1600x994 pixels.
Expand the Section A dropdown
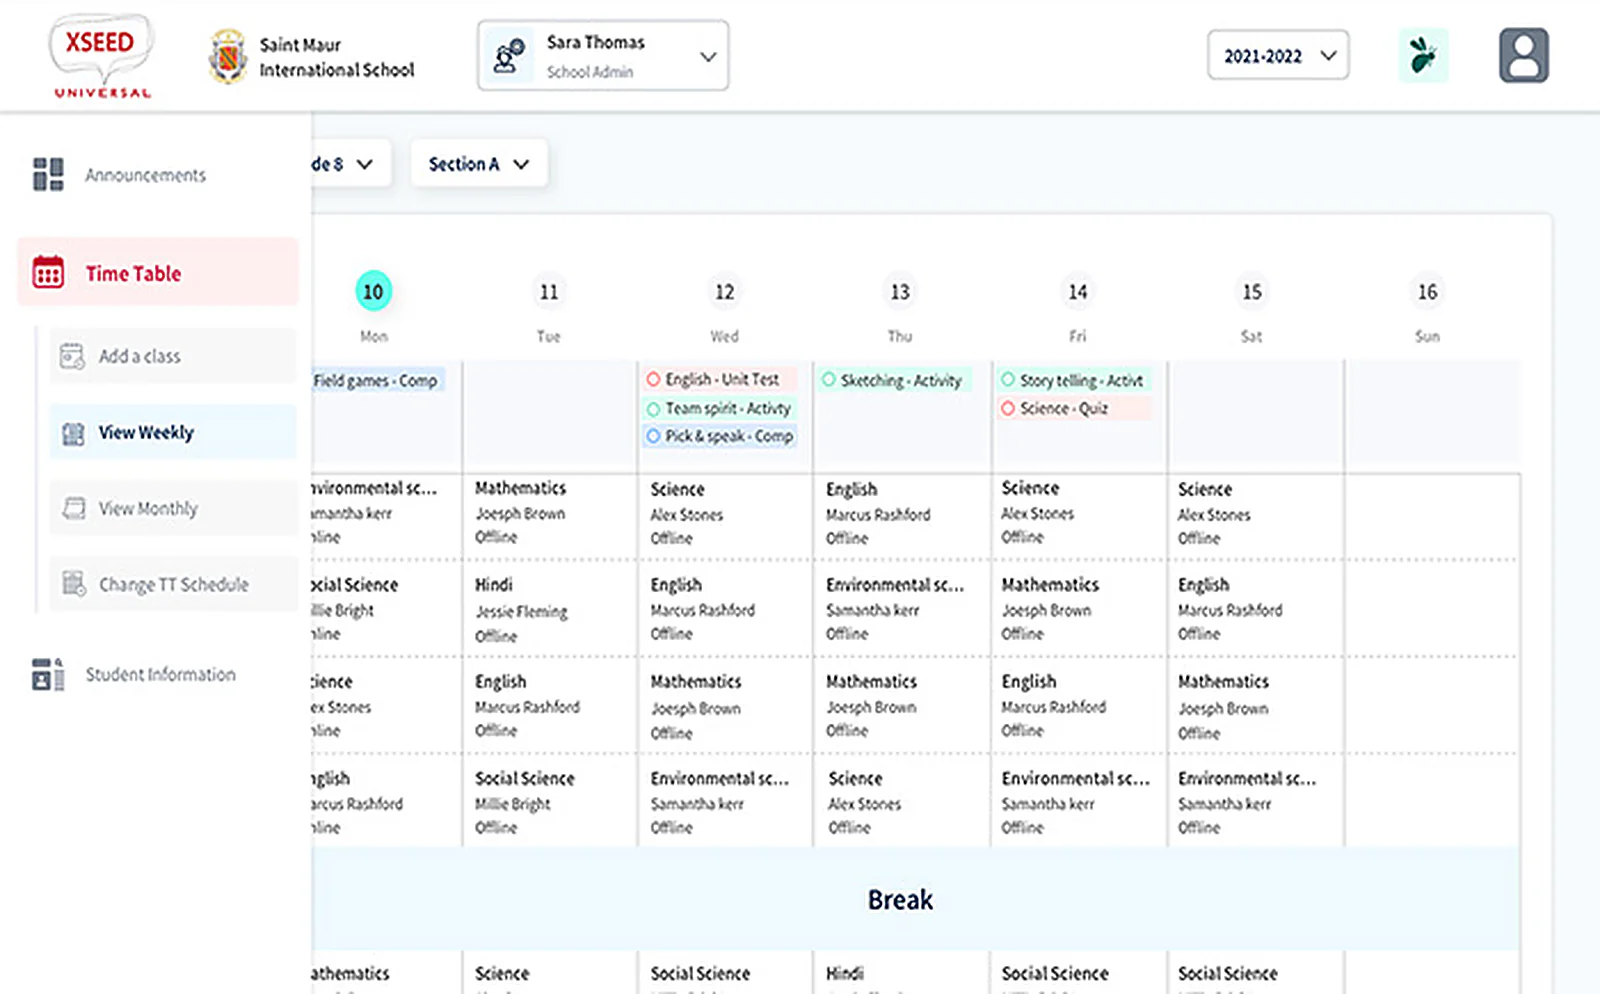[x=479, y=164]
